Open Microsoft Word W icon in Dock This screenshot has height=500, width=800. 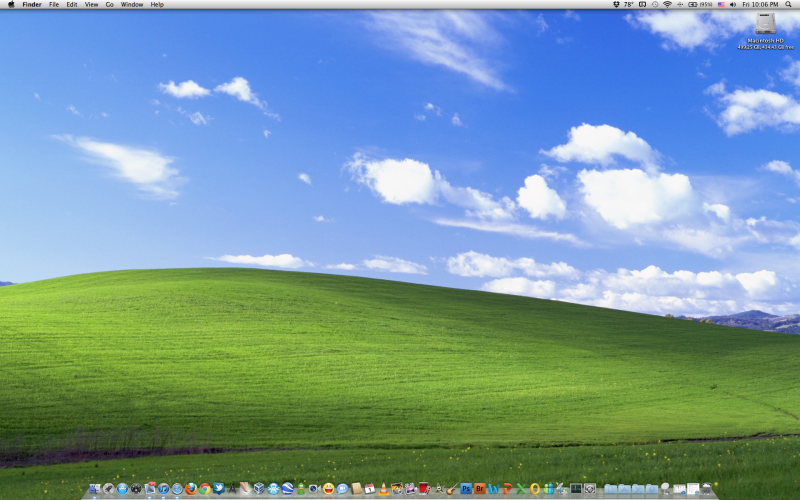pyautogui.click(x=493, y=488)
